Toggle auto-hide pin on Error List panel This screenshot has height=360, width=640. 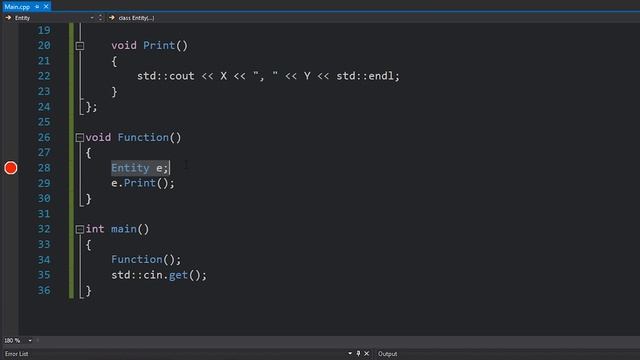[358, 353]
